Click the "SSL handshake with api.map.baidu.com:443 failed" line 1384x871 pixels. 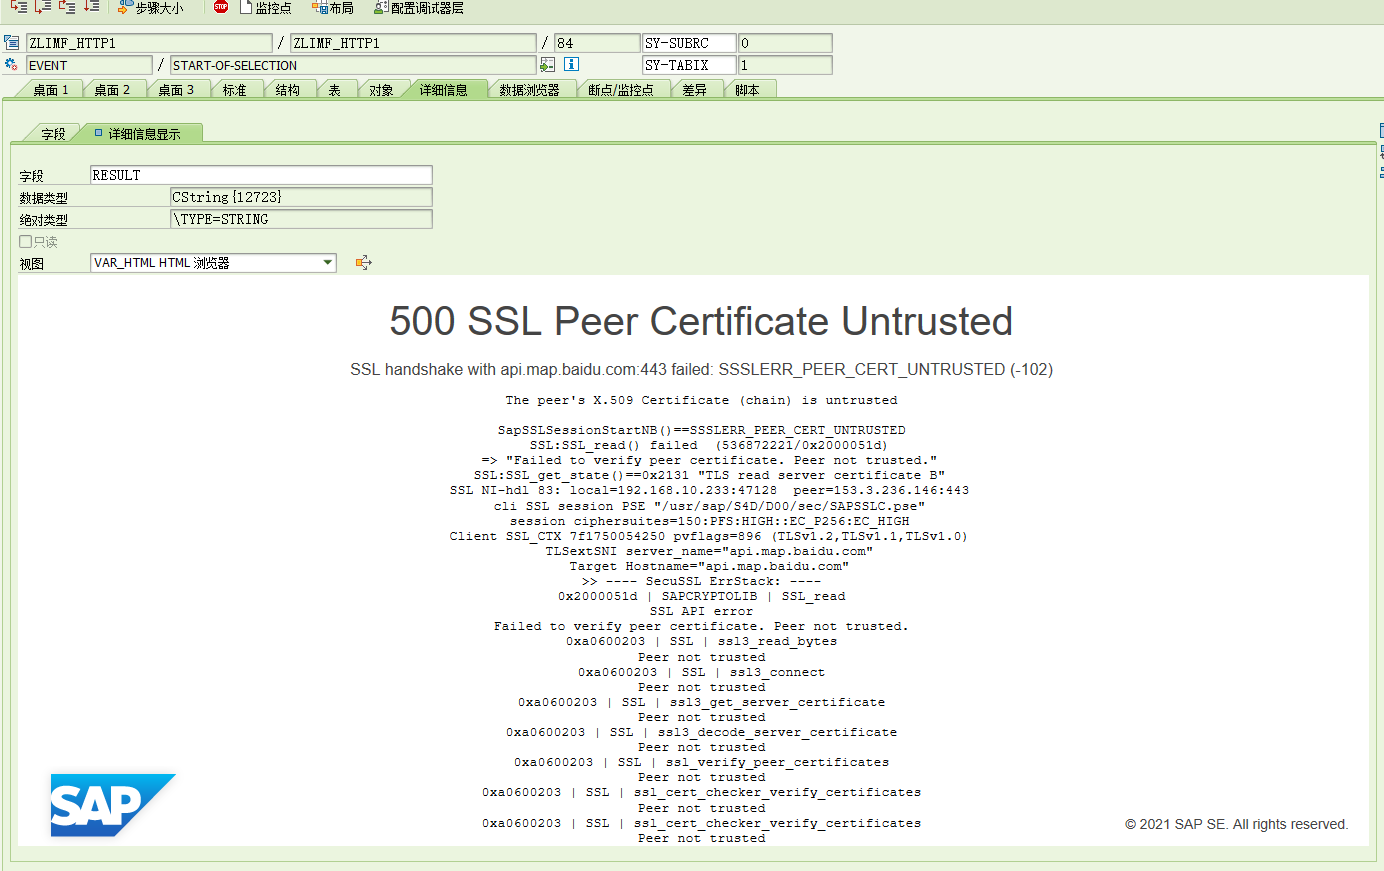tap(702, 369)
